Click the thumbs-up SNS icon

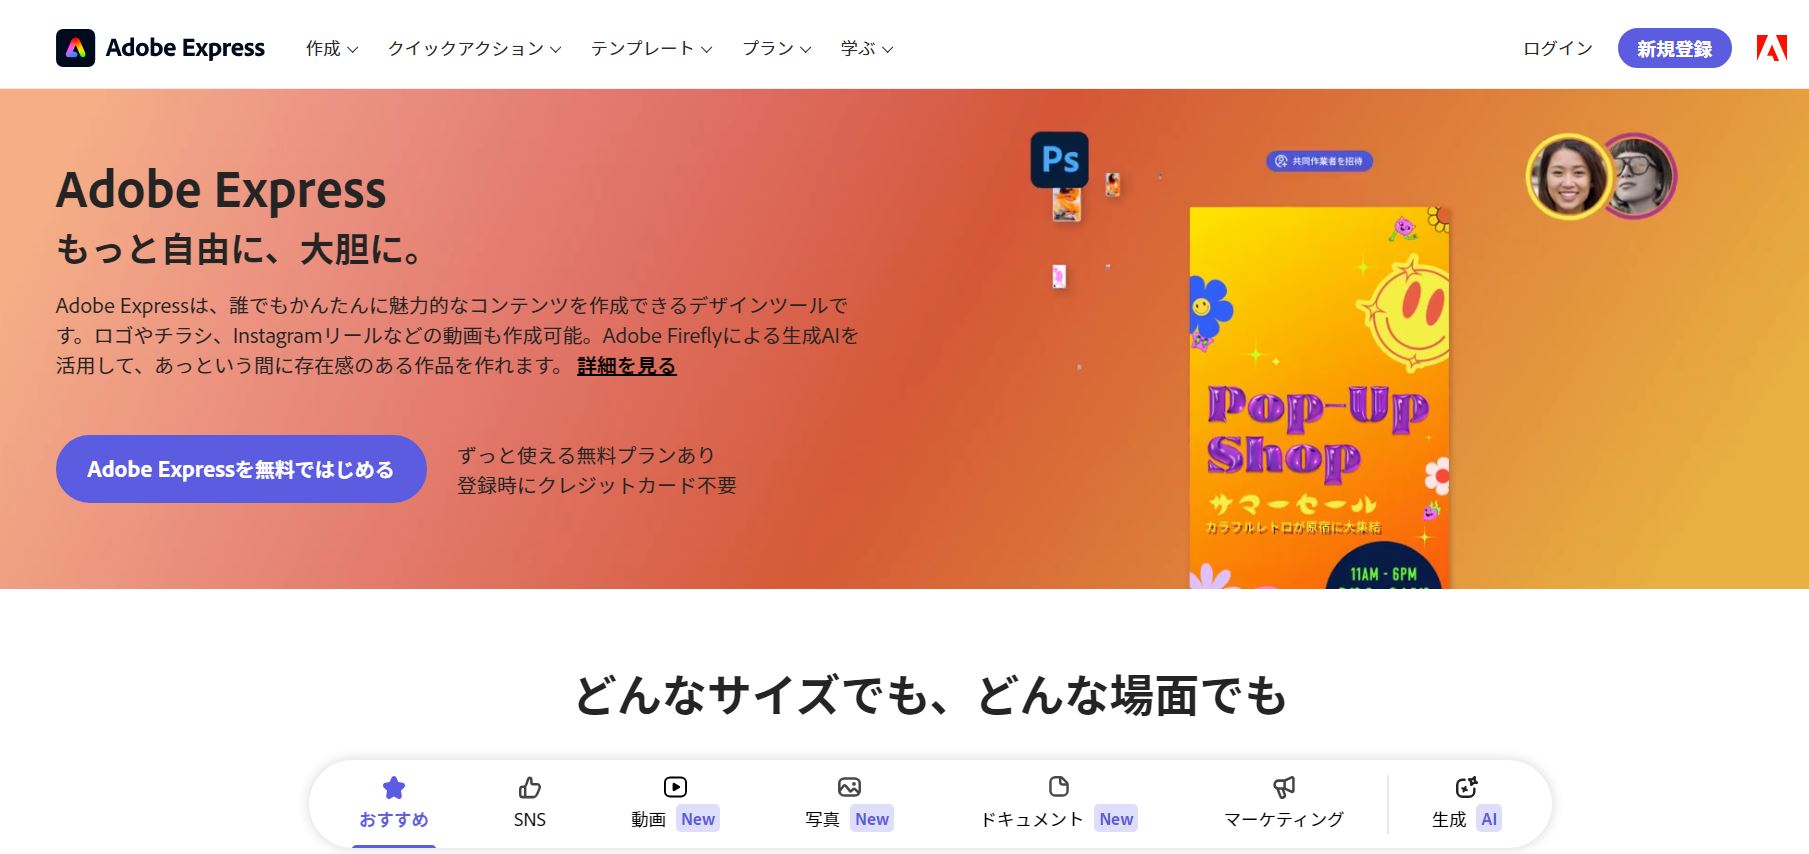click(530, 788)
